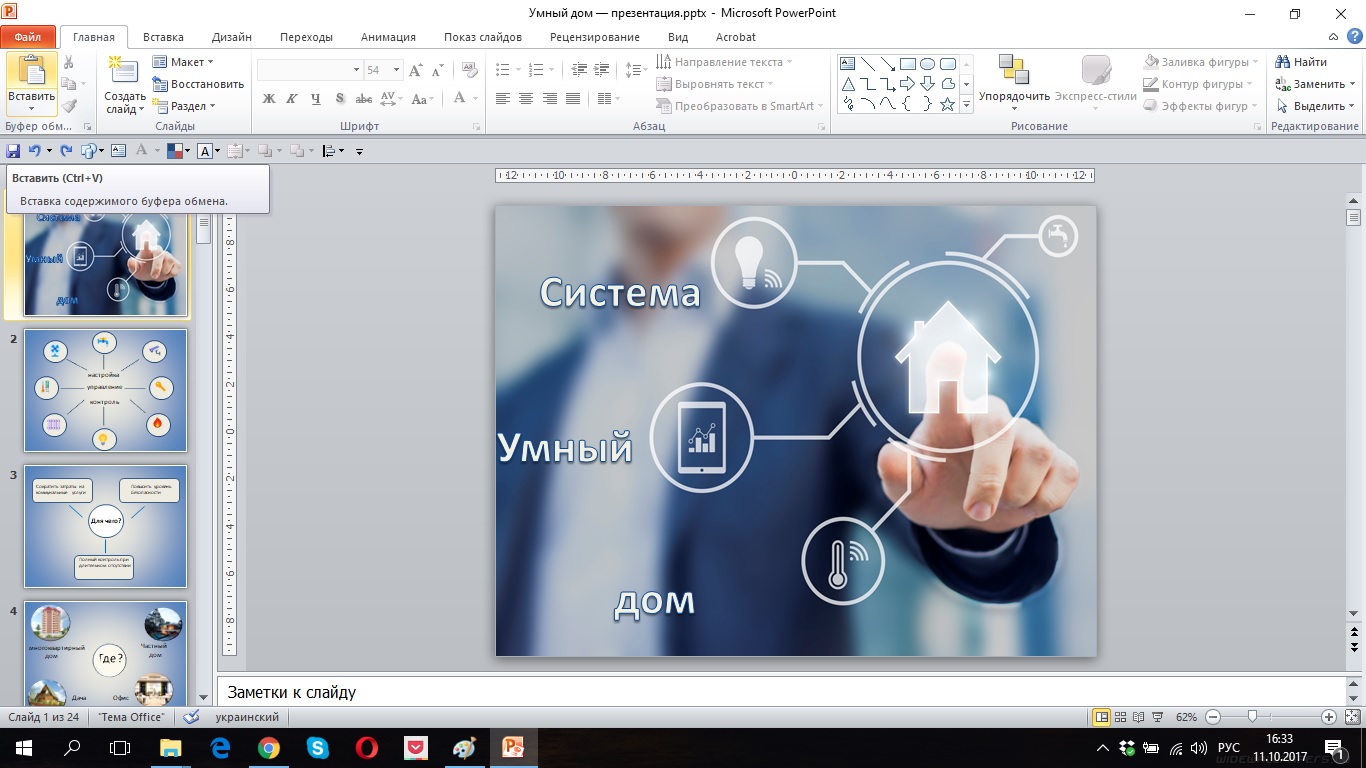Open the Файл tab
The height and width of the screenshot is (768, 1366).
click(x=28, y=37)
